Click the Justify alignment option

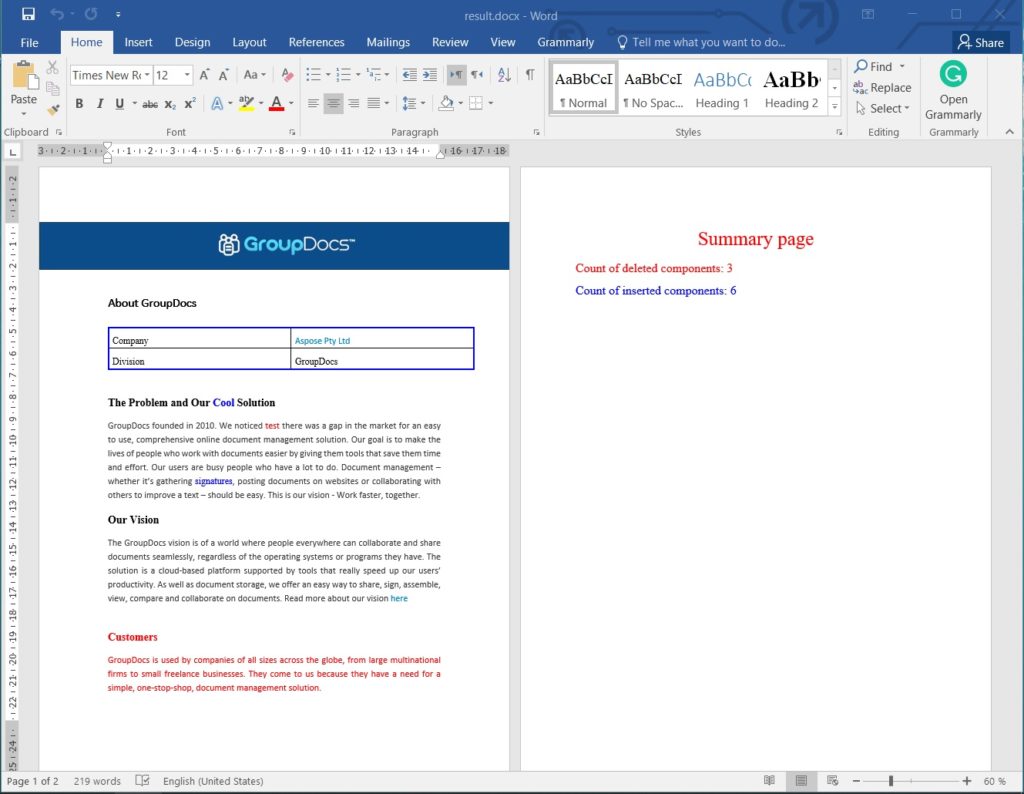coord(374,103)
